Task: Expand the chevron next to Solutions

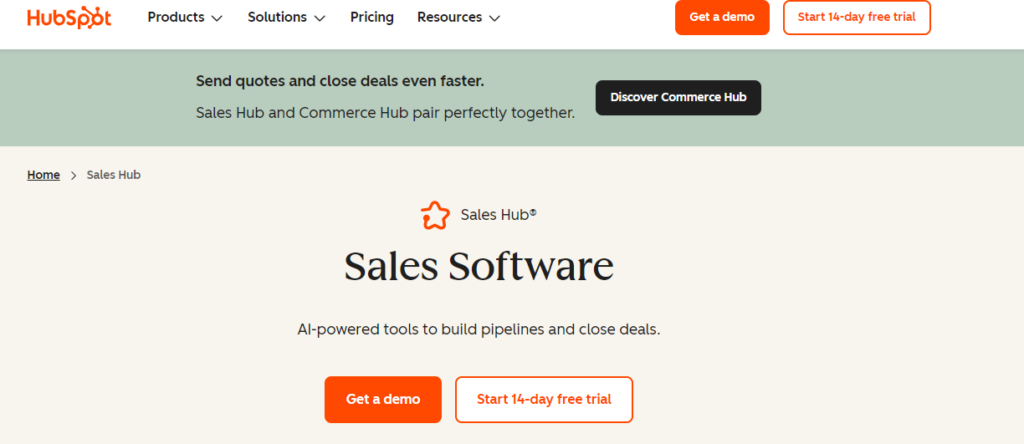Action: [319, 18]
